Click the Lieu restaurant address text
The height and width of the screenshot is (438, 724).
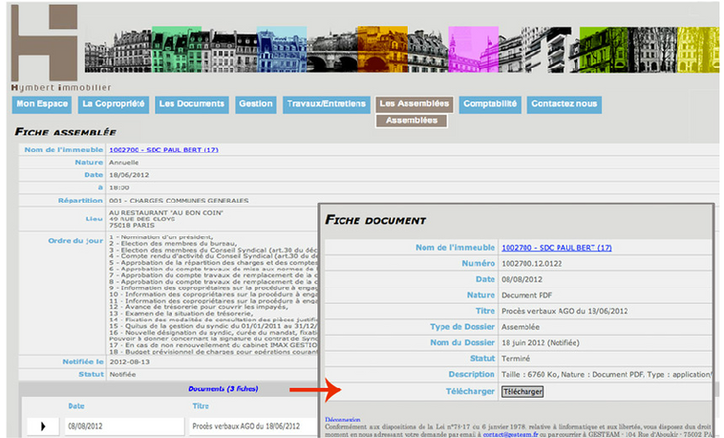(x=166, y=219)
